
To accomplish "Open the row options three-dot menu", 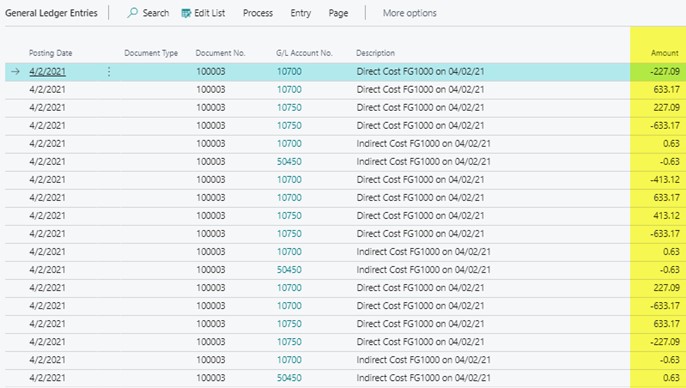I will [x=109, y=71].
